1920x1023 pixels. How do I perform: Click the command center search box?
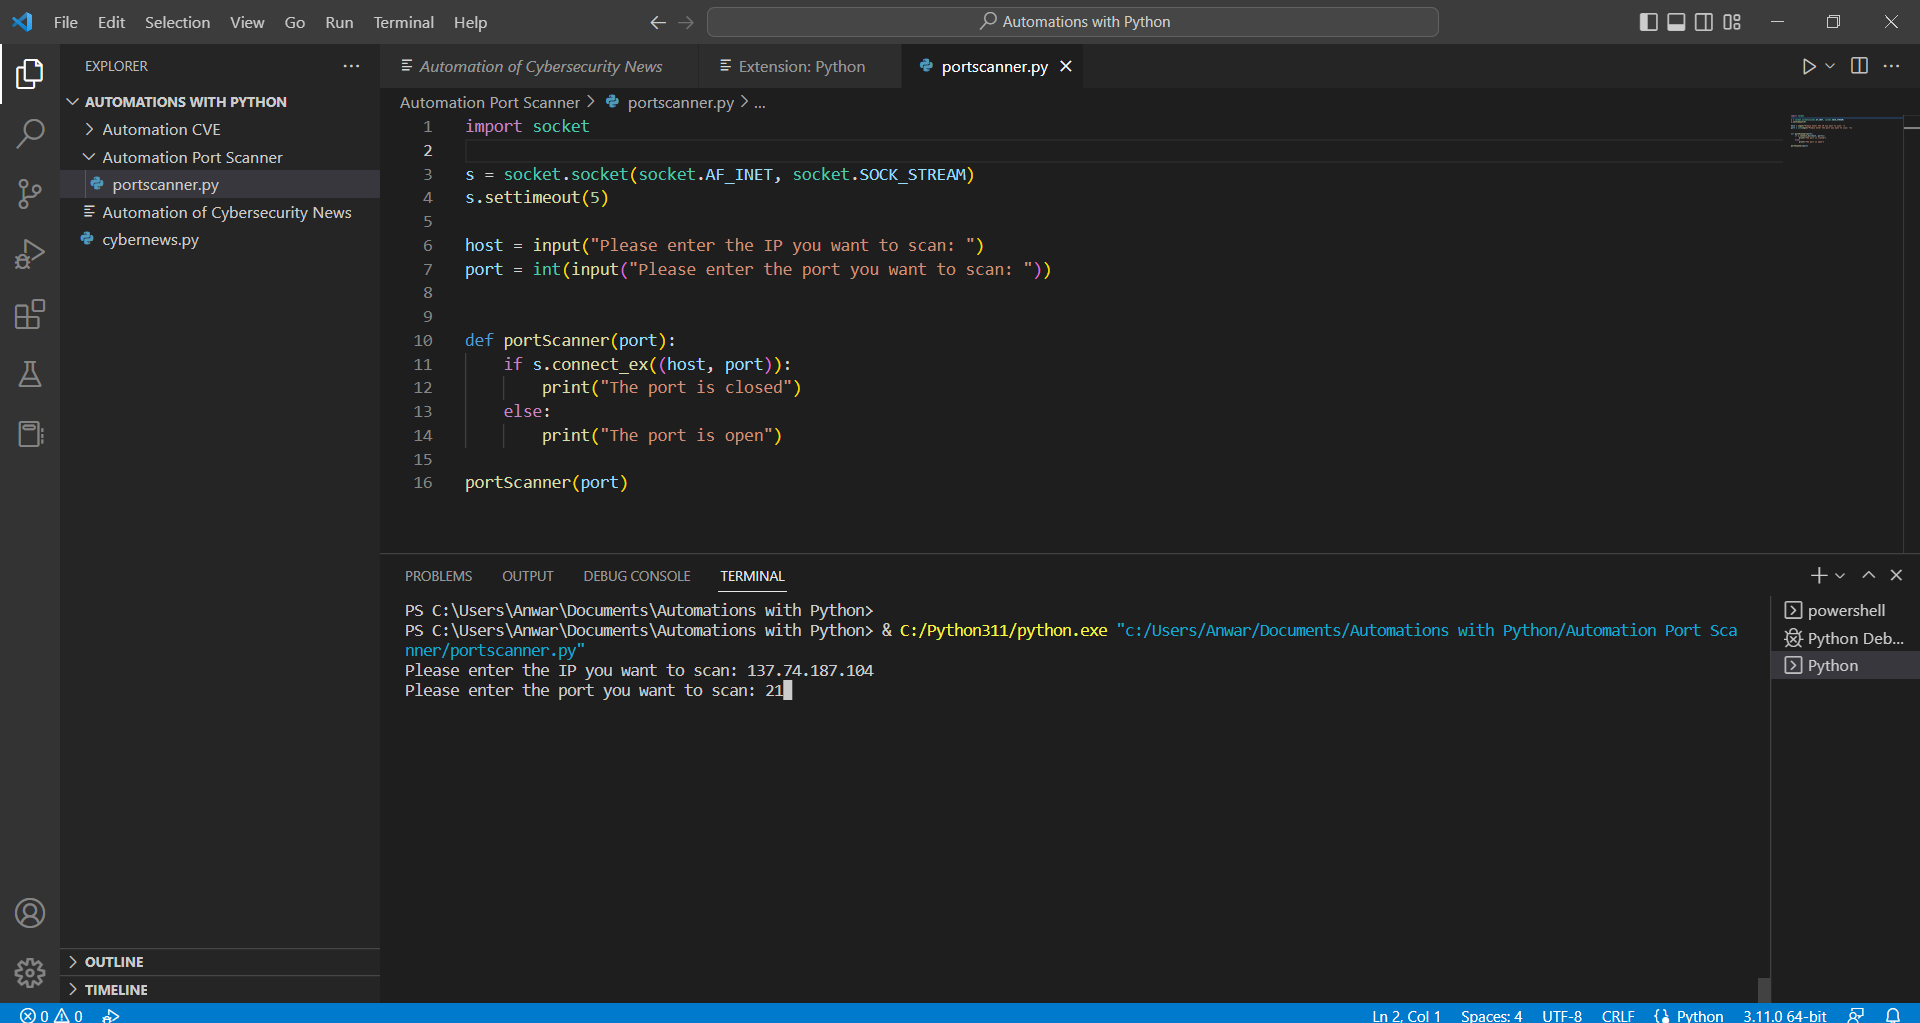(1073, 22)
